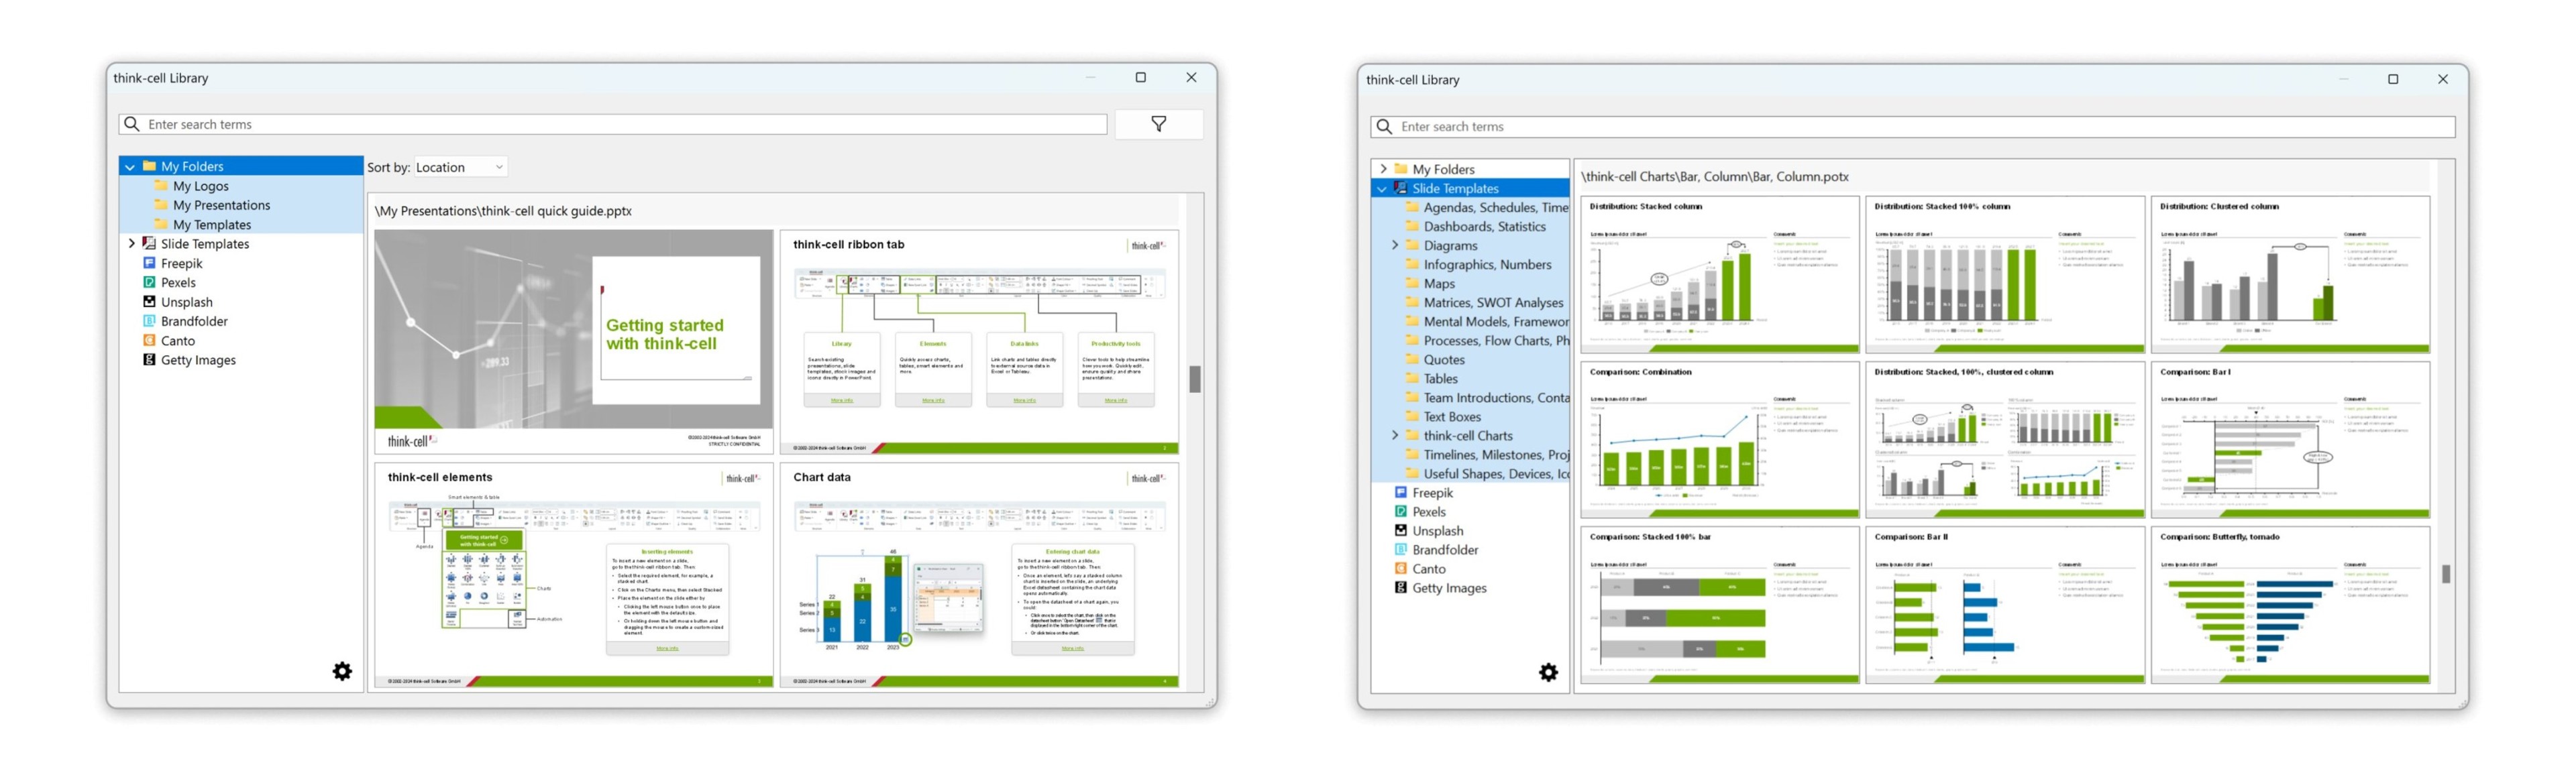2576x773 pixels.
Task: Close the right think-cell Library window
Action: 2442,79
